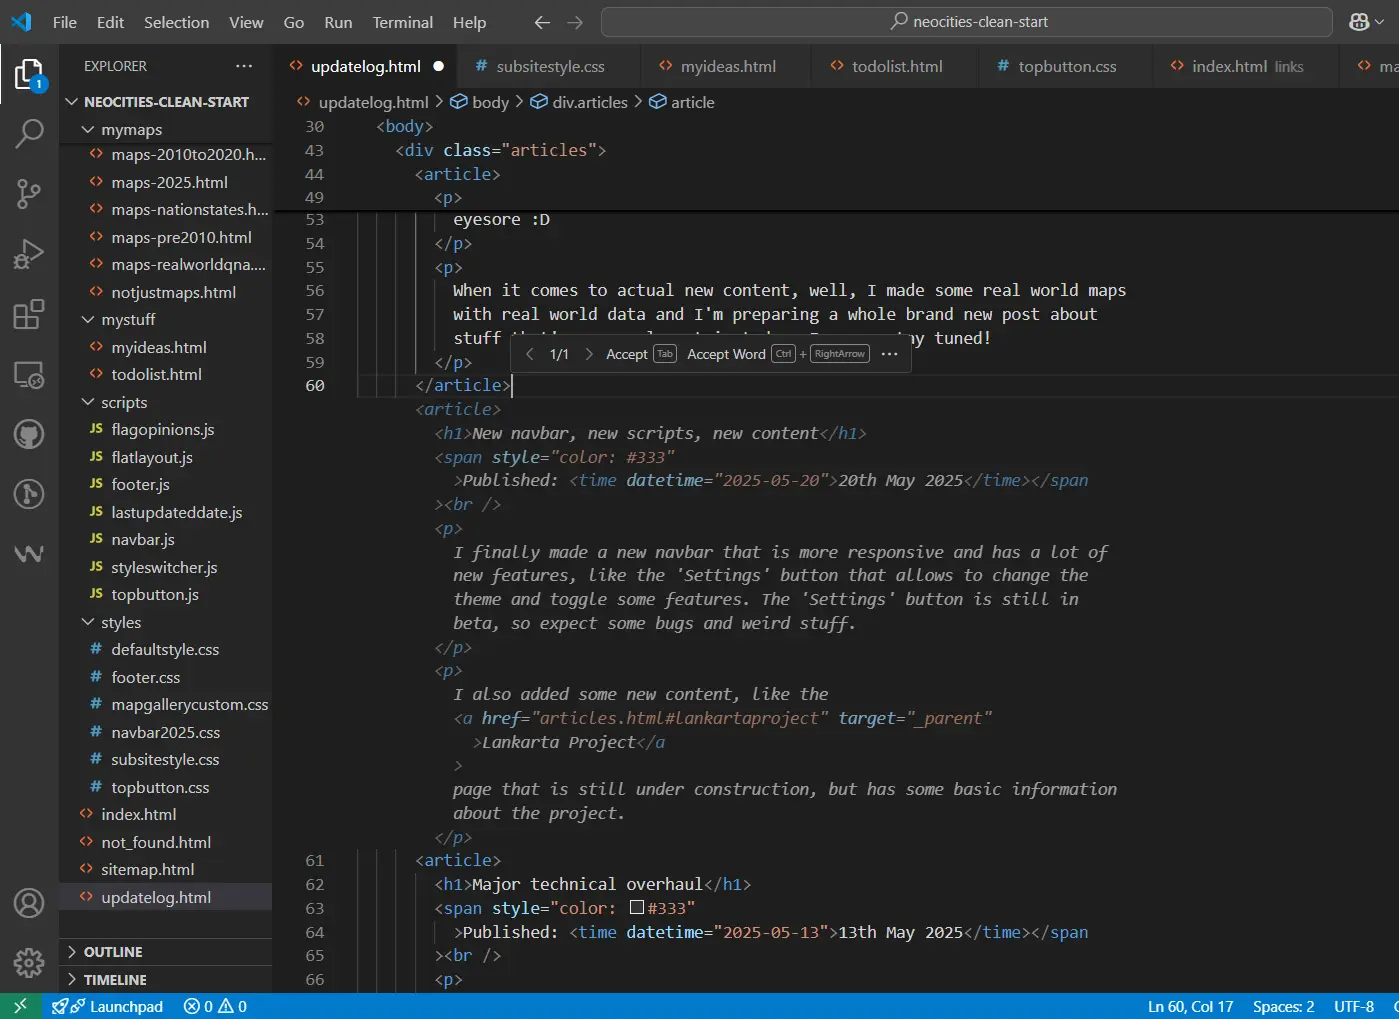Click the VS Code logo icon

pos(20,21)
